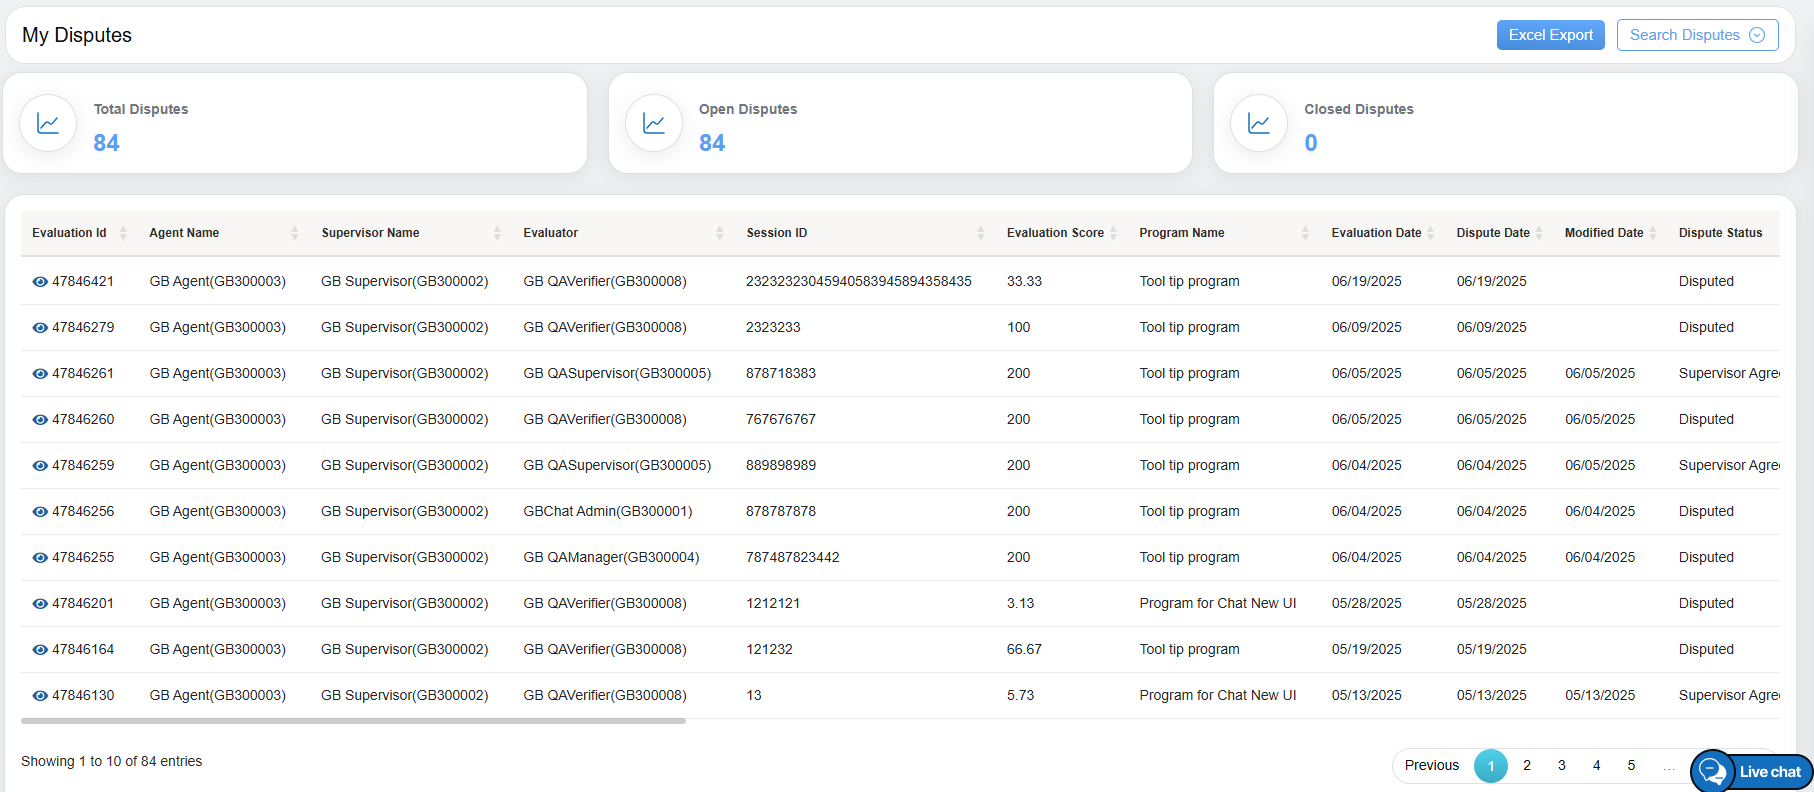This screenshot has height=792, width=1814.
Task: Click the Closed Disputes chart icon
Action: coord(1259,123)
